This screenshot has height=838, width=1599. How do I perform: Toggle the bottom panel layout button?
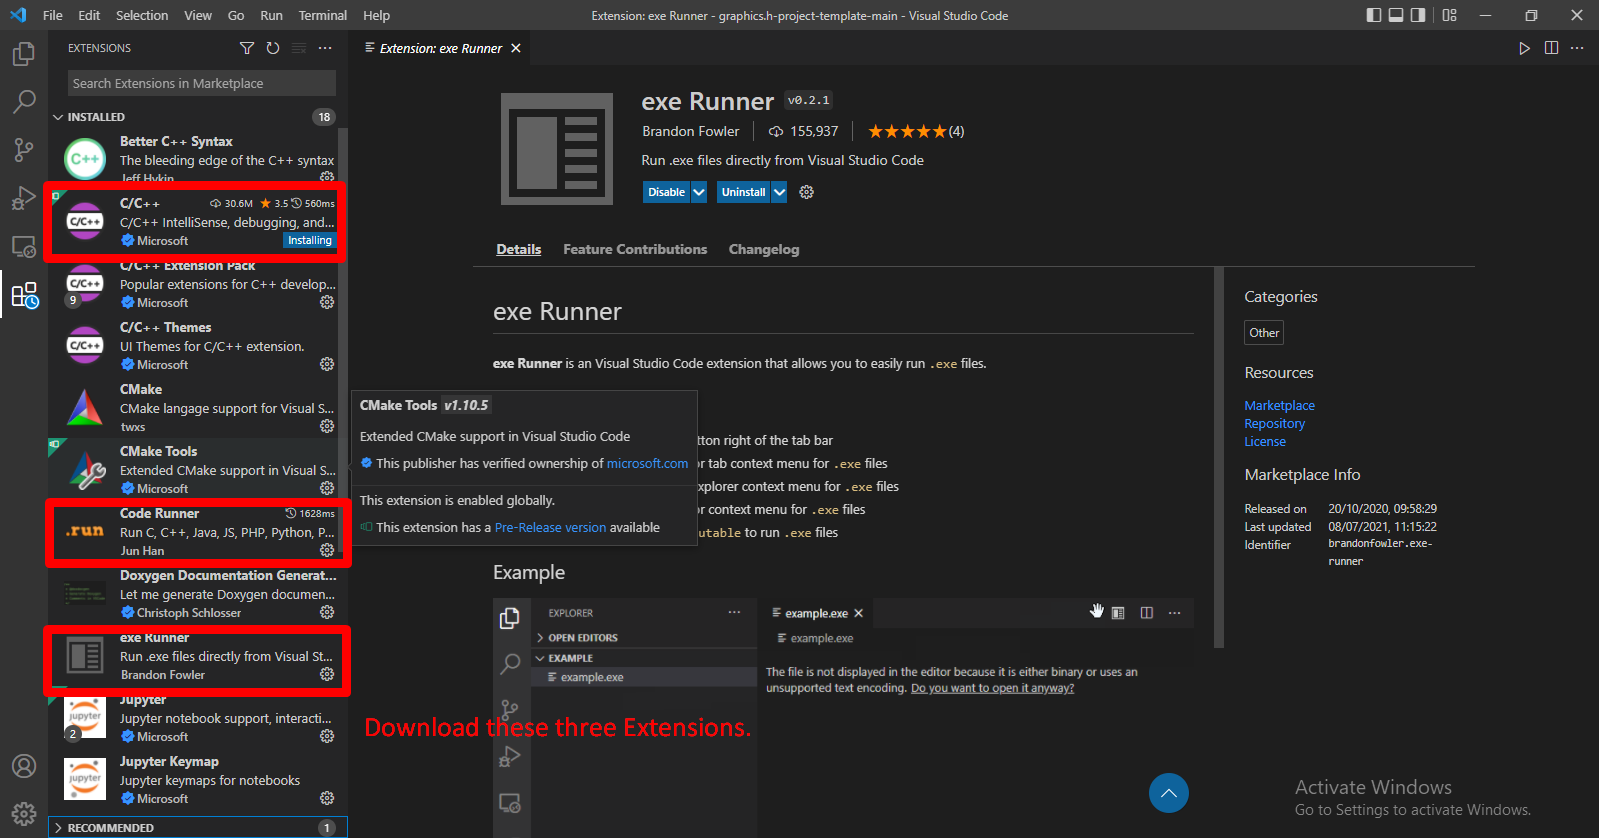(x=1396, y=15)
